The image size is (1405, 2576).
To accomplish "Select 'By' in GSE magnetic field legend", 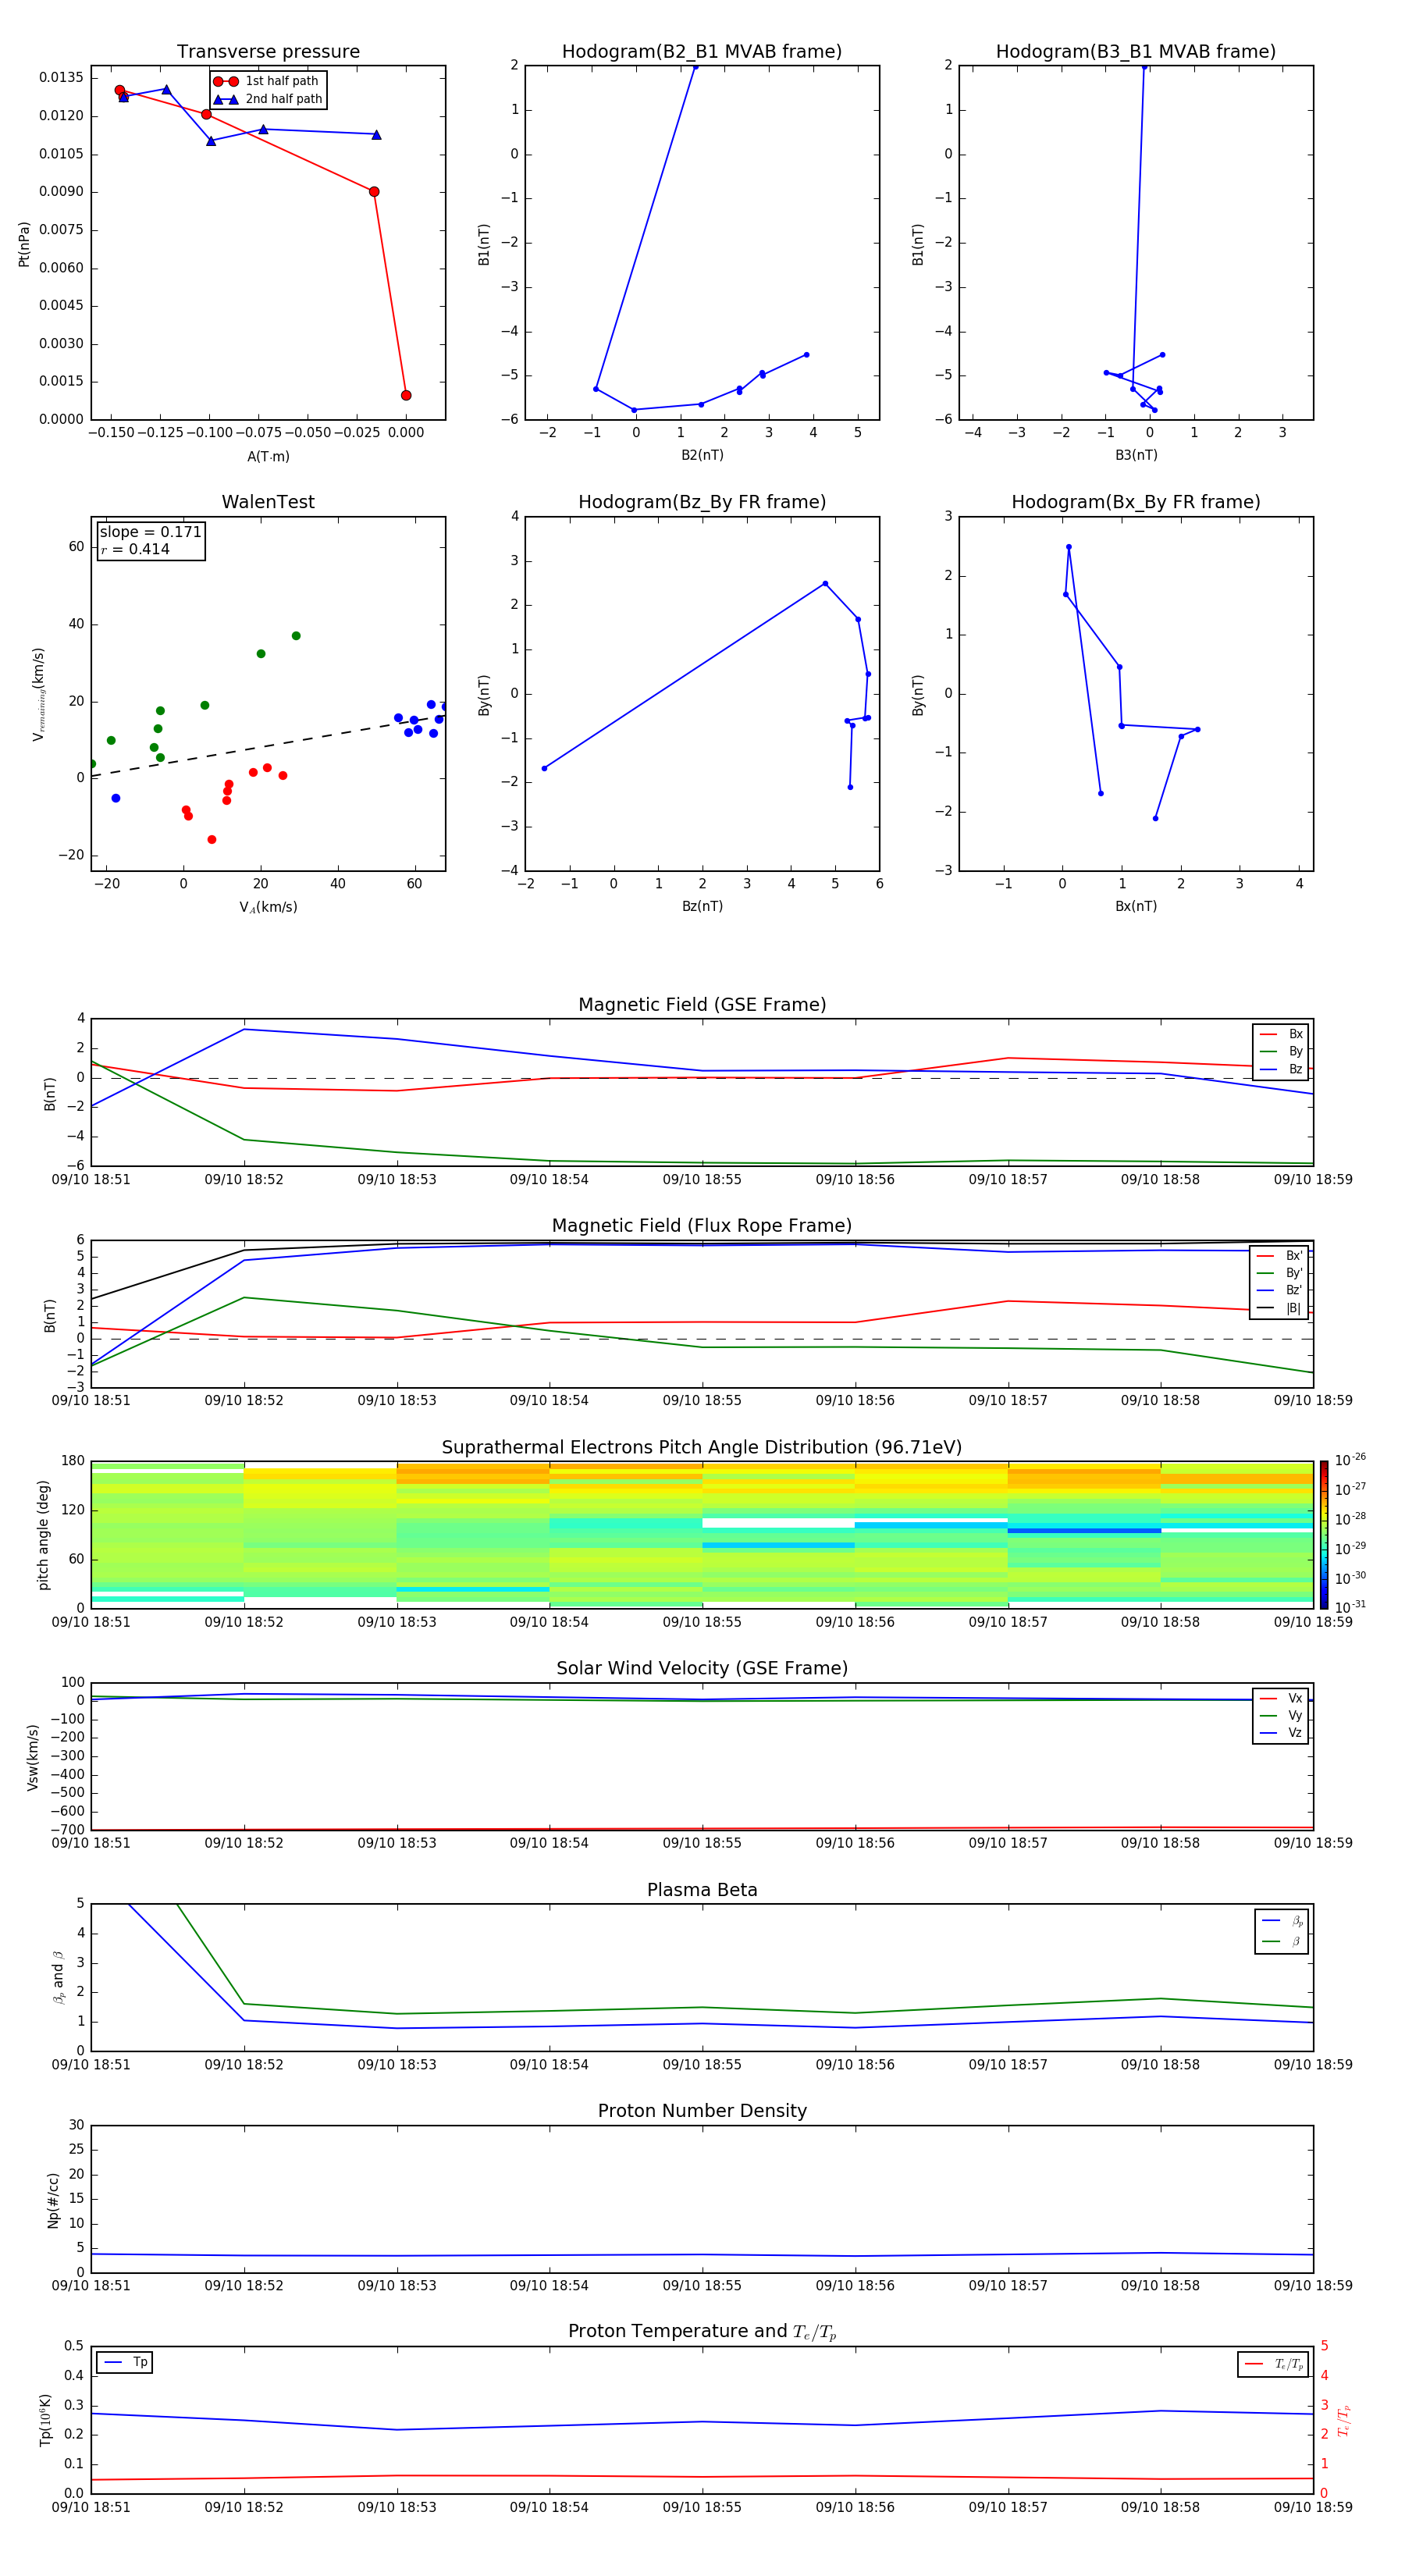I will pos(1281,1051).
